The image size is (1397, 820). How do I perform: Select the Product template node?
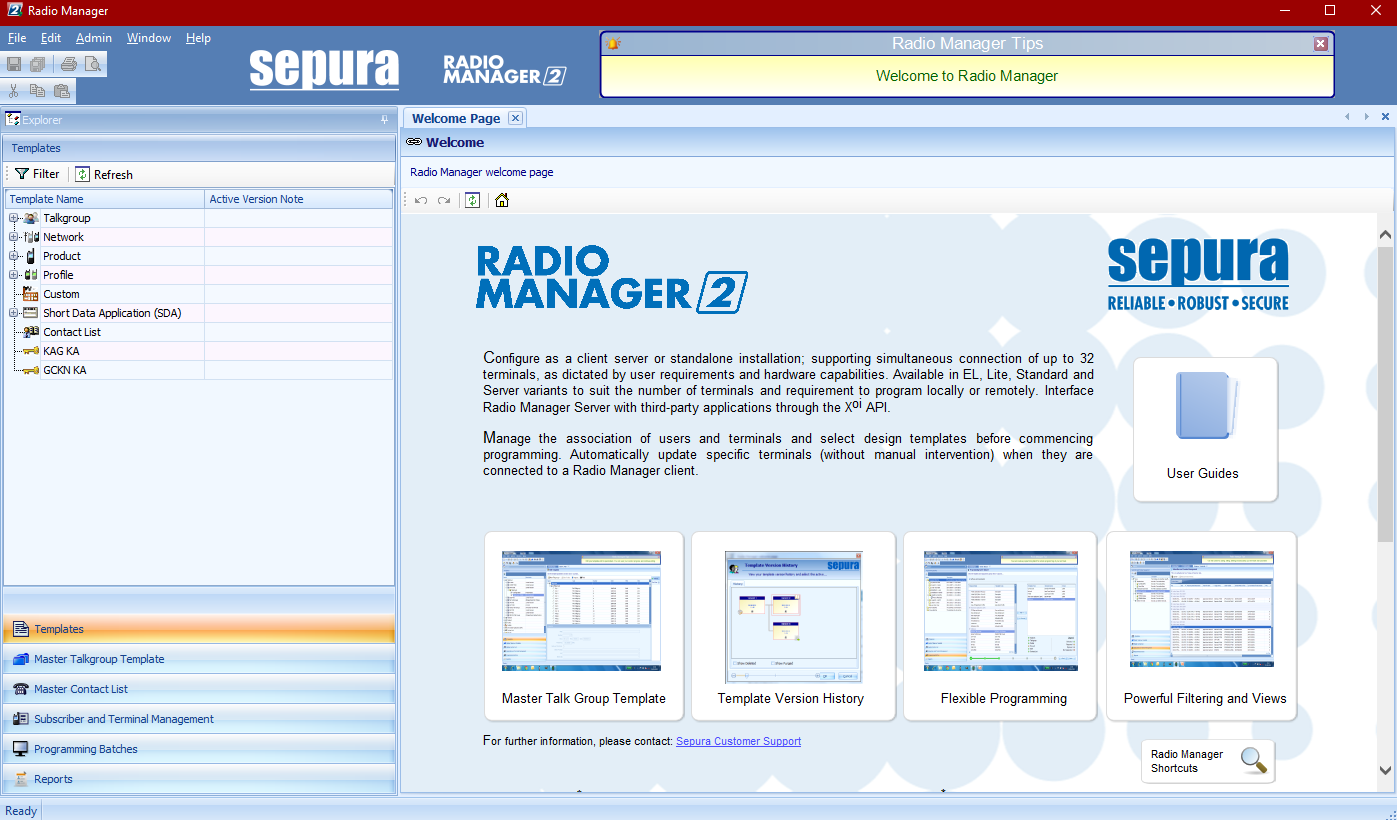62,256
